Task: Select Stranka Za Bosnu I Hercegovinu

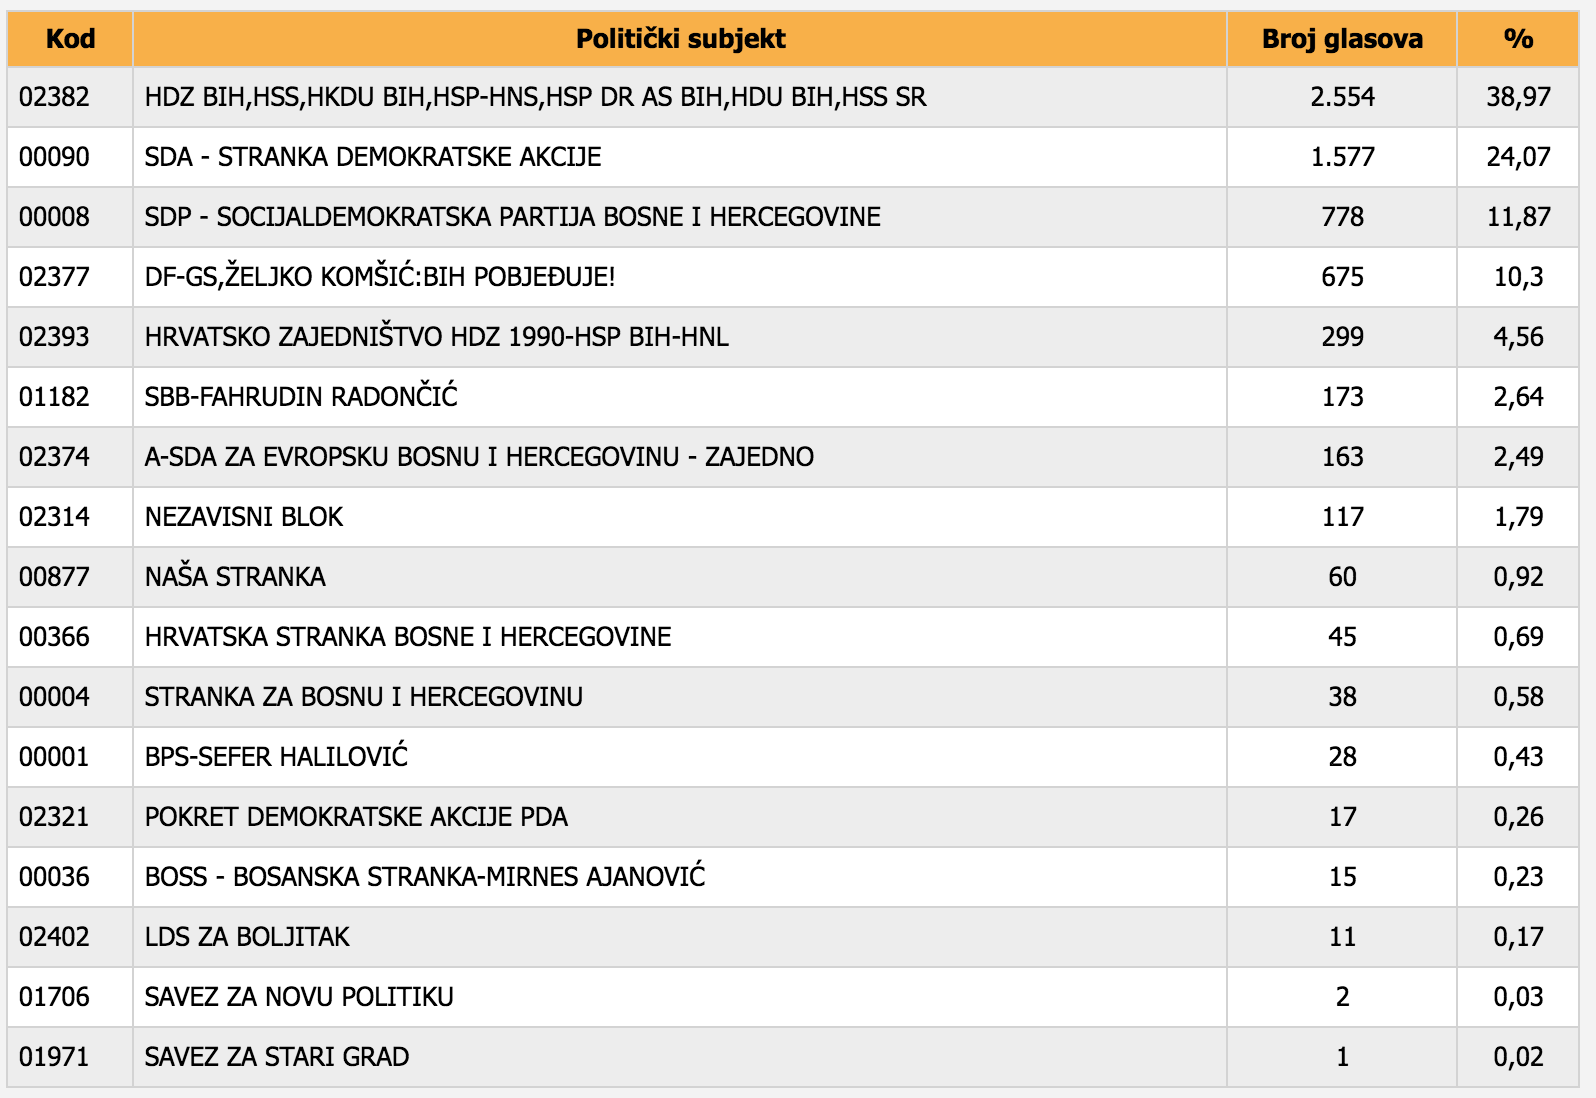Action: click(x=363, y=697)
